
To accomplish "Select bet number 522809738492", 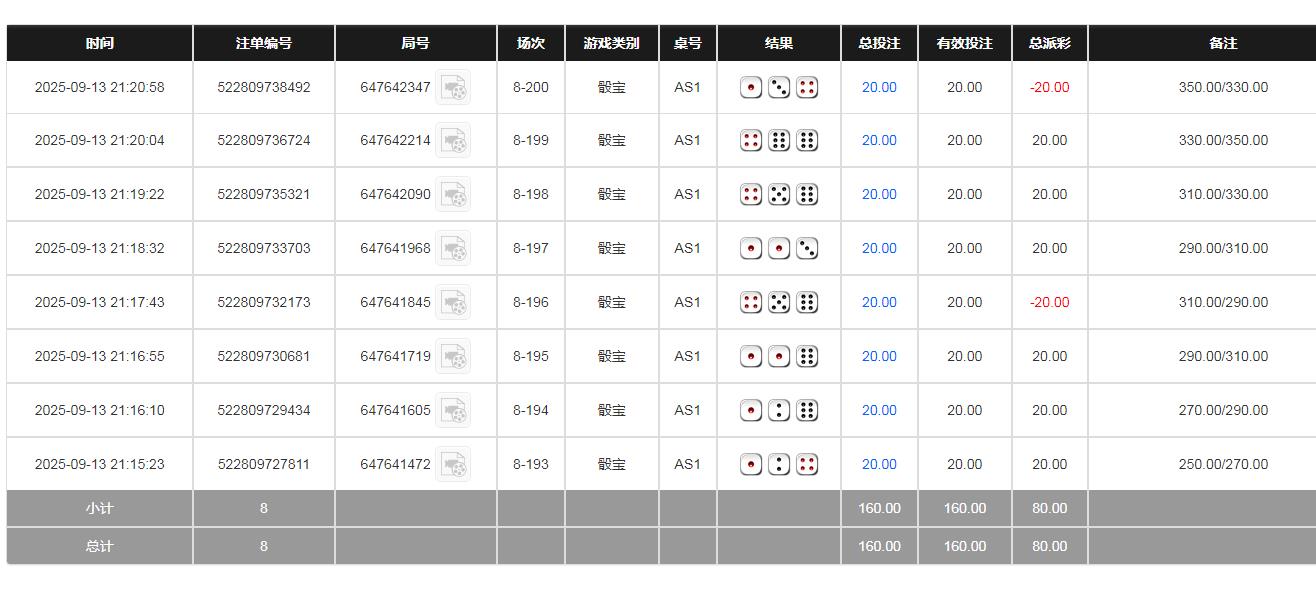I will pyautogui.click(x=264, y=88).
